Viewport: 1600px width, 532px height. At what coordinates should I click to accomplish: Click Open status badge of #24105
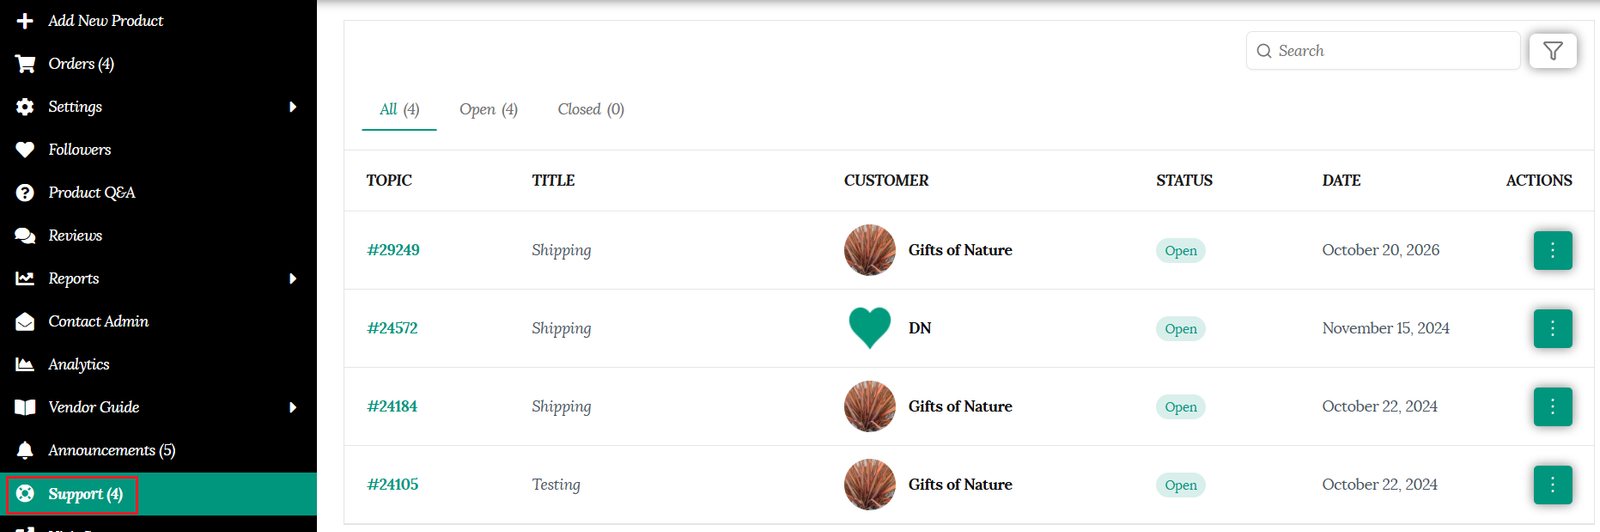(1181, 485)
